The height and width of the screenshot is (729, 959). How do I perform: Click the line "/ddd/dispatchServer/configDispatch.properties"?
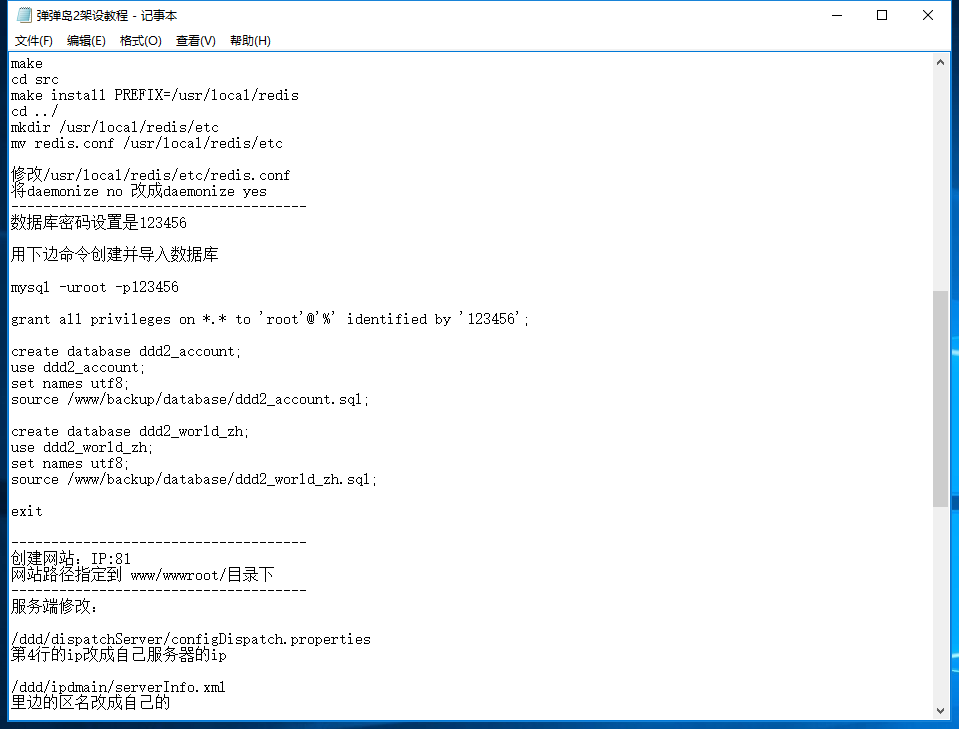[191, 639]
